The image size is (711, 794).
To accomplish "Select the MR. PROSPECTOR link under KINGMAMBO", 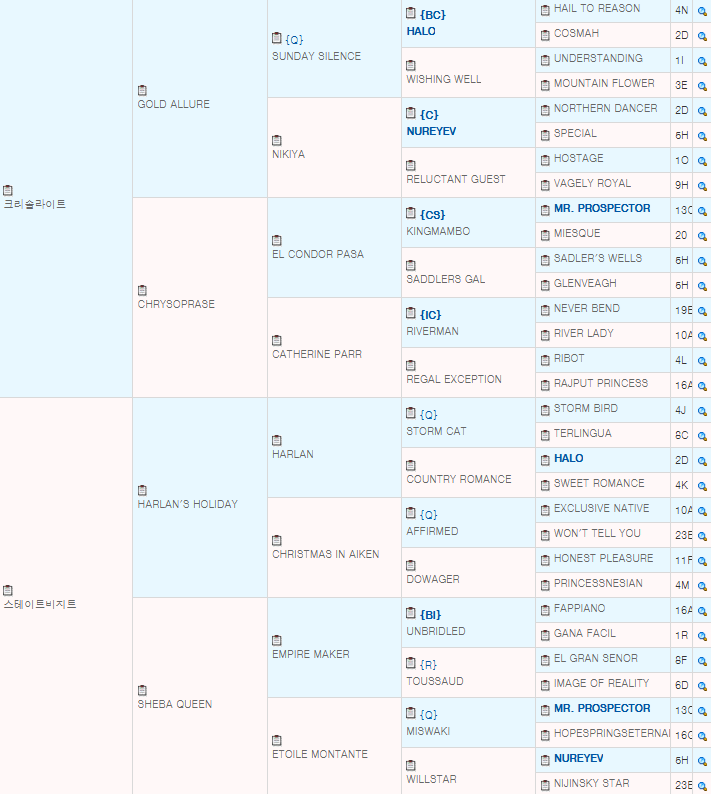I will pos(602,209).
